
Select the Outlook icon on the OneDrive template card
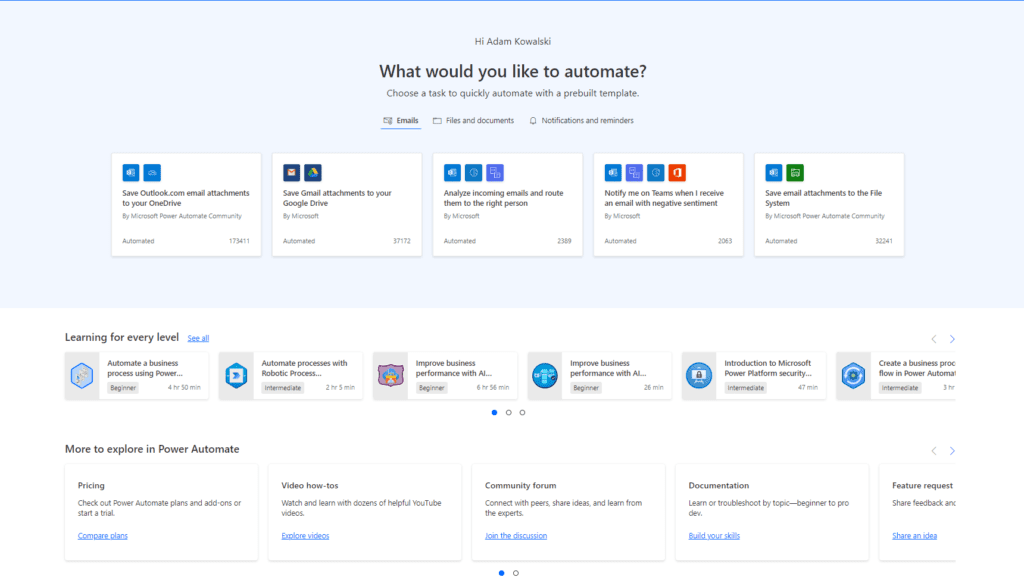pos(130,172)
